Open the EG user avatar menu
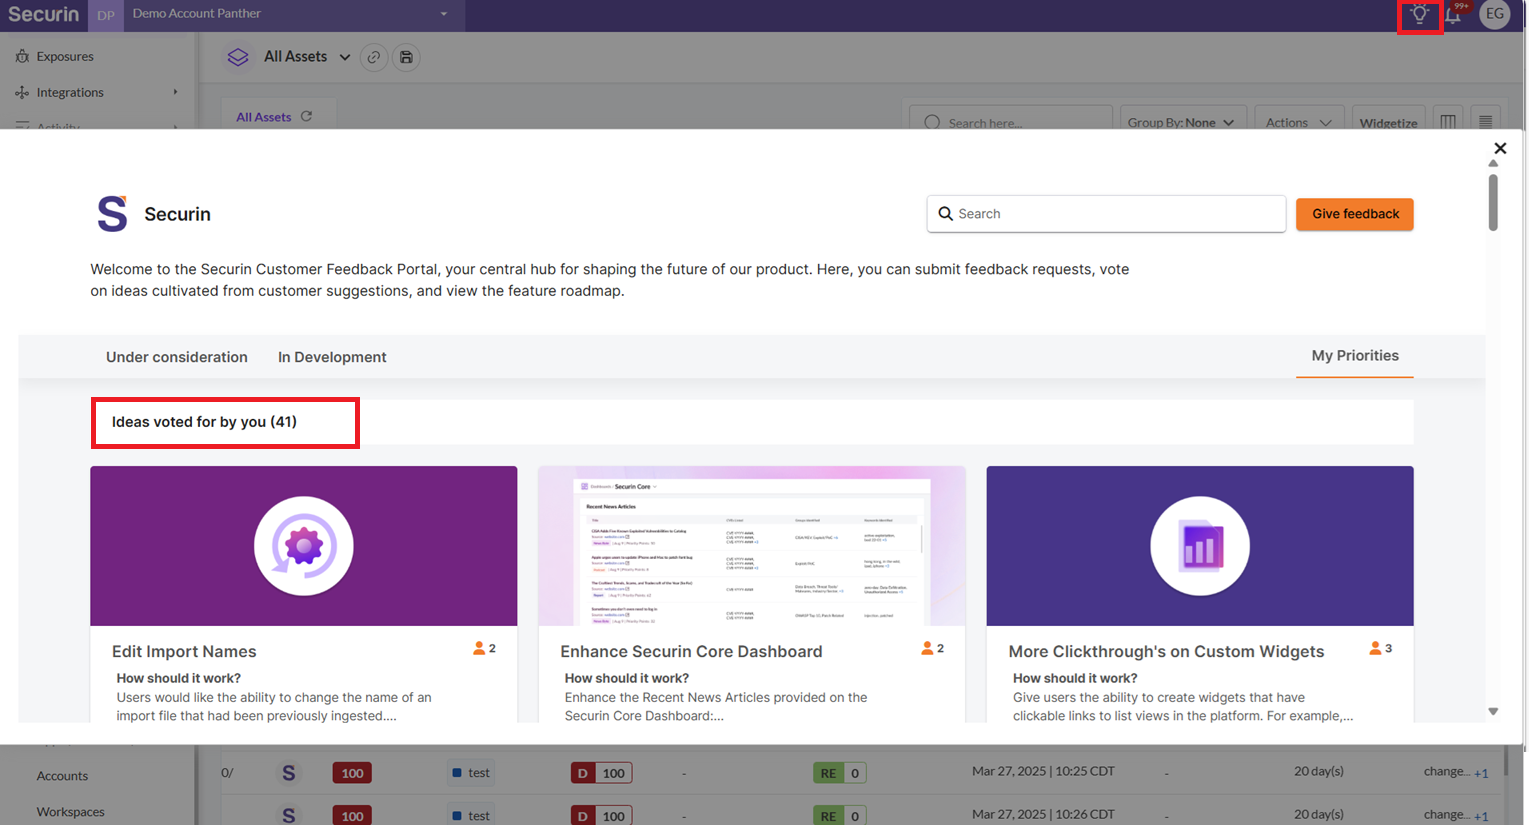This screenshot has width=1529, height=825. coord(1494,14)
